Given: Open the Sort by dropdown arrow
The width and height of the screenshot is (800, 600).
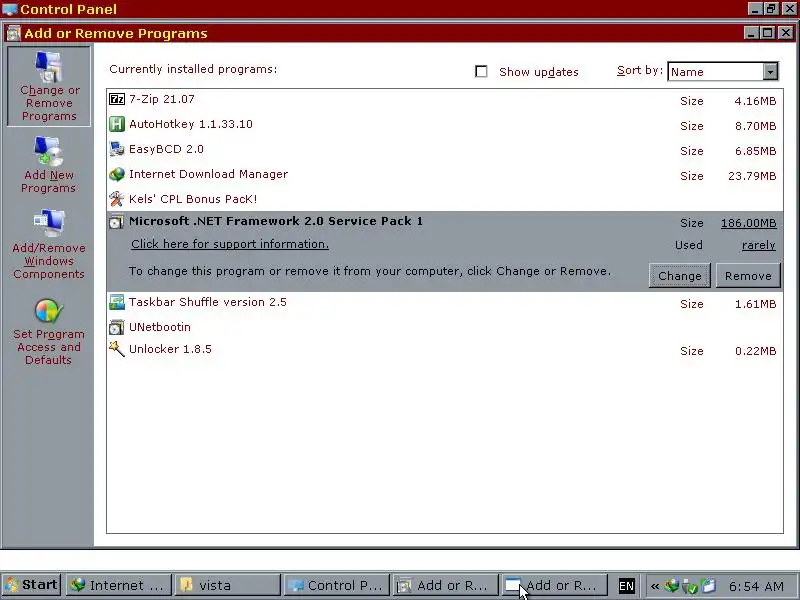Looking at the screenshot, I should tap(770, 71).
